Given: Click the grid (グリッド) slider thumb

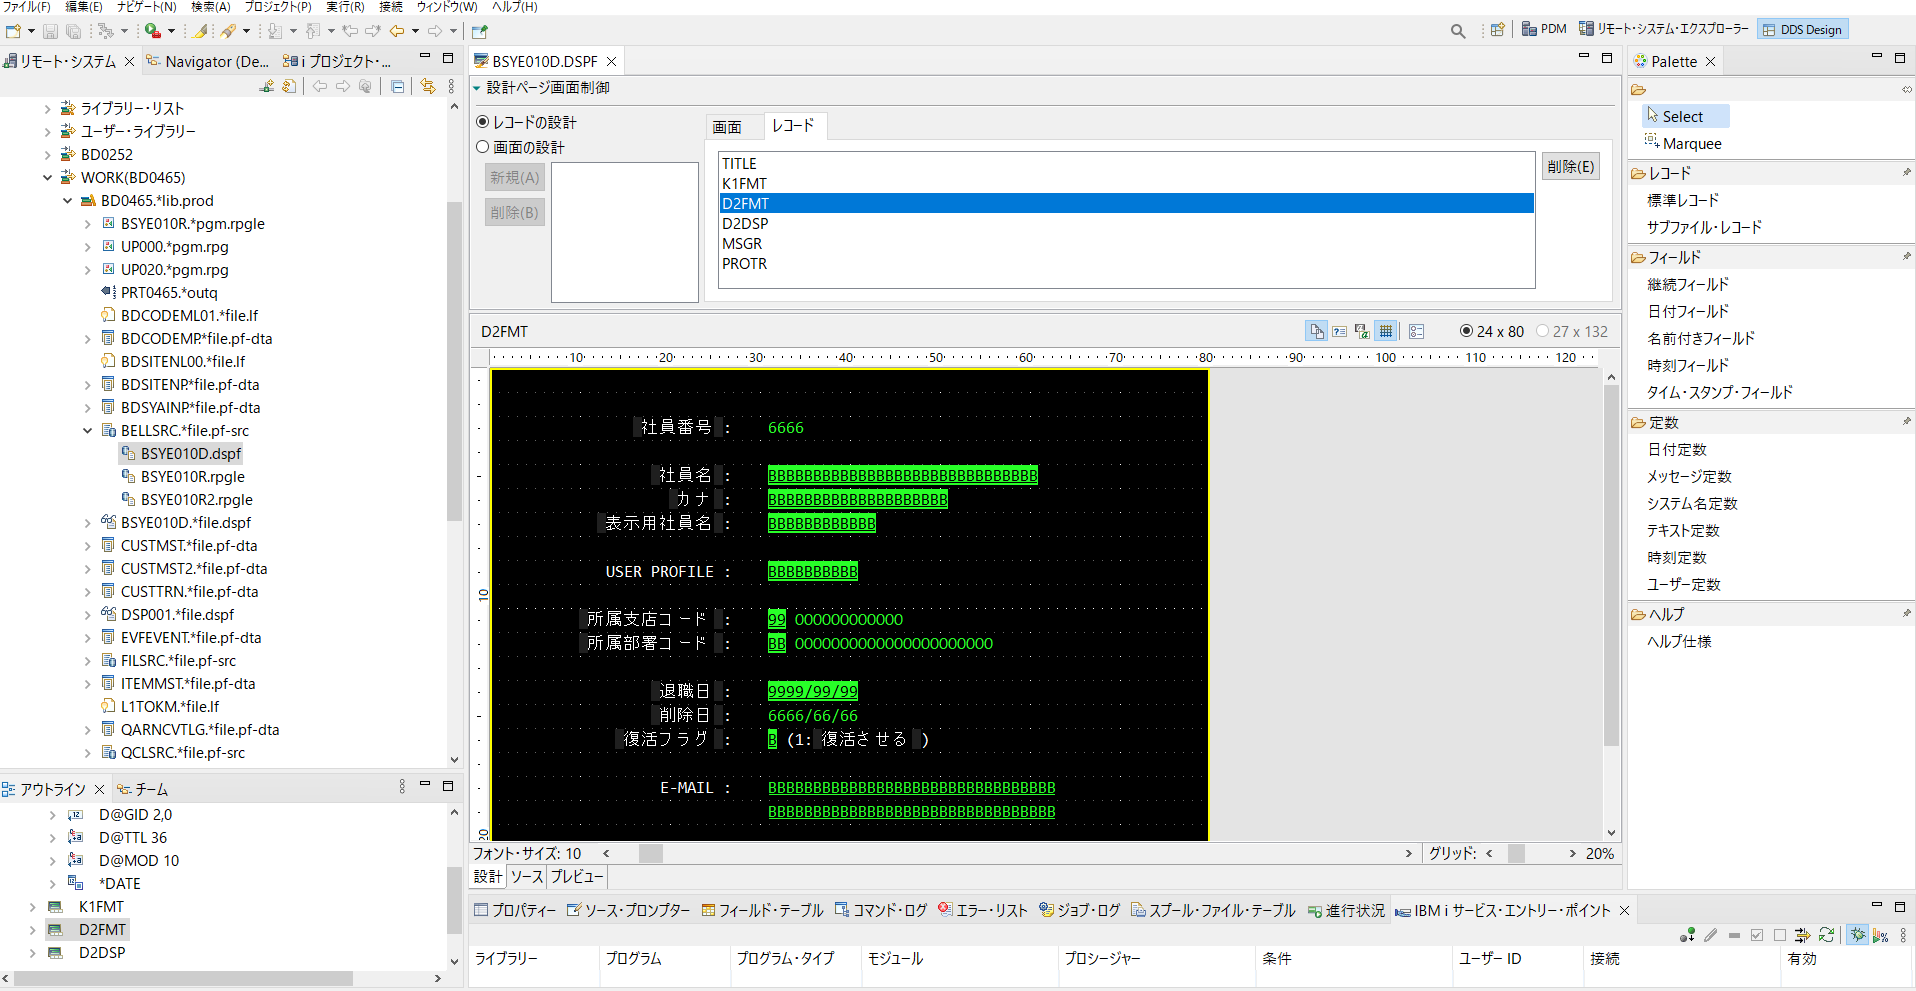Looking at the screenshot, I should 1516,853.
